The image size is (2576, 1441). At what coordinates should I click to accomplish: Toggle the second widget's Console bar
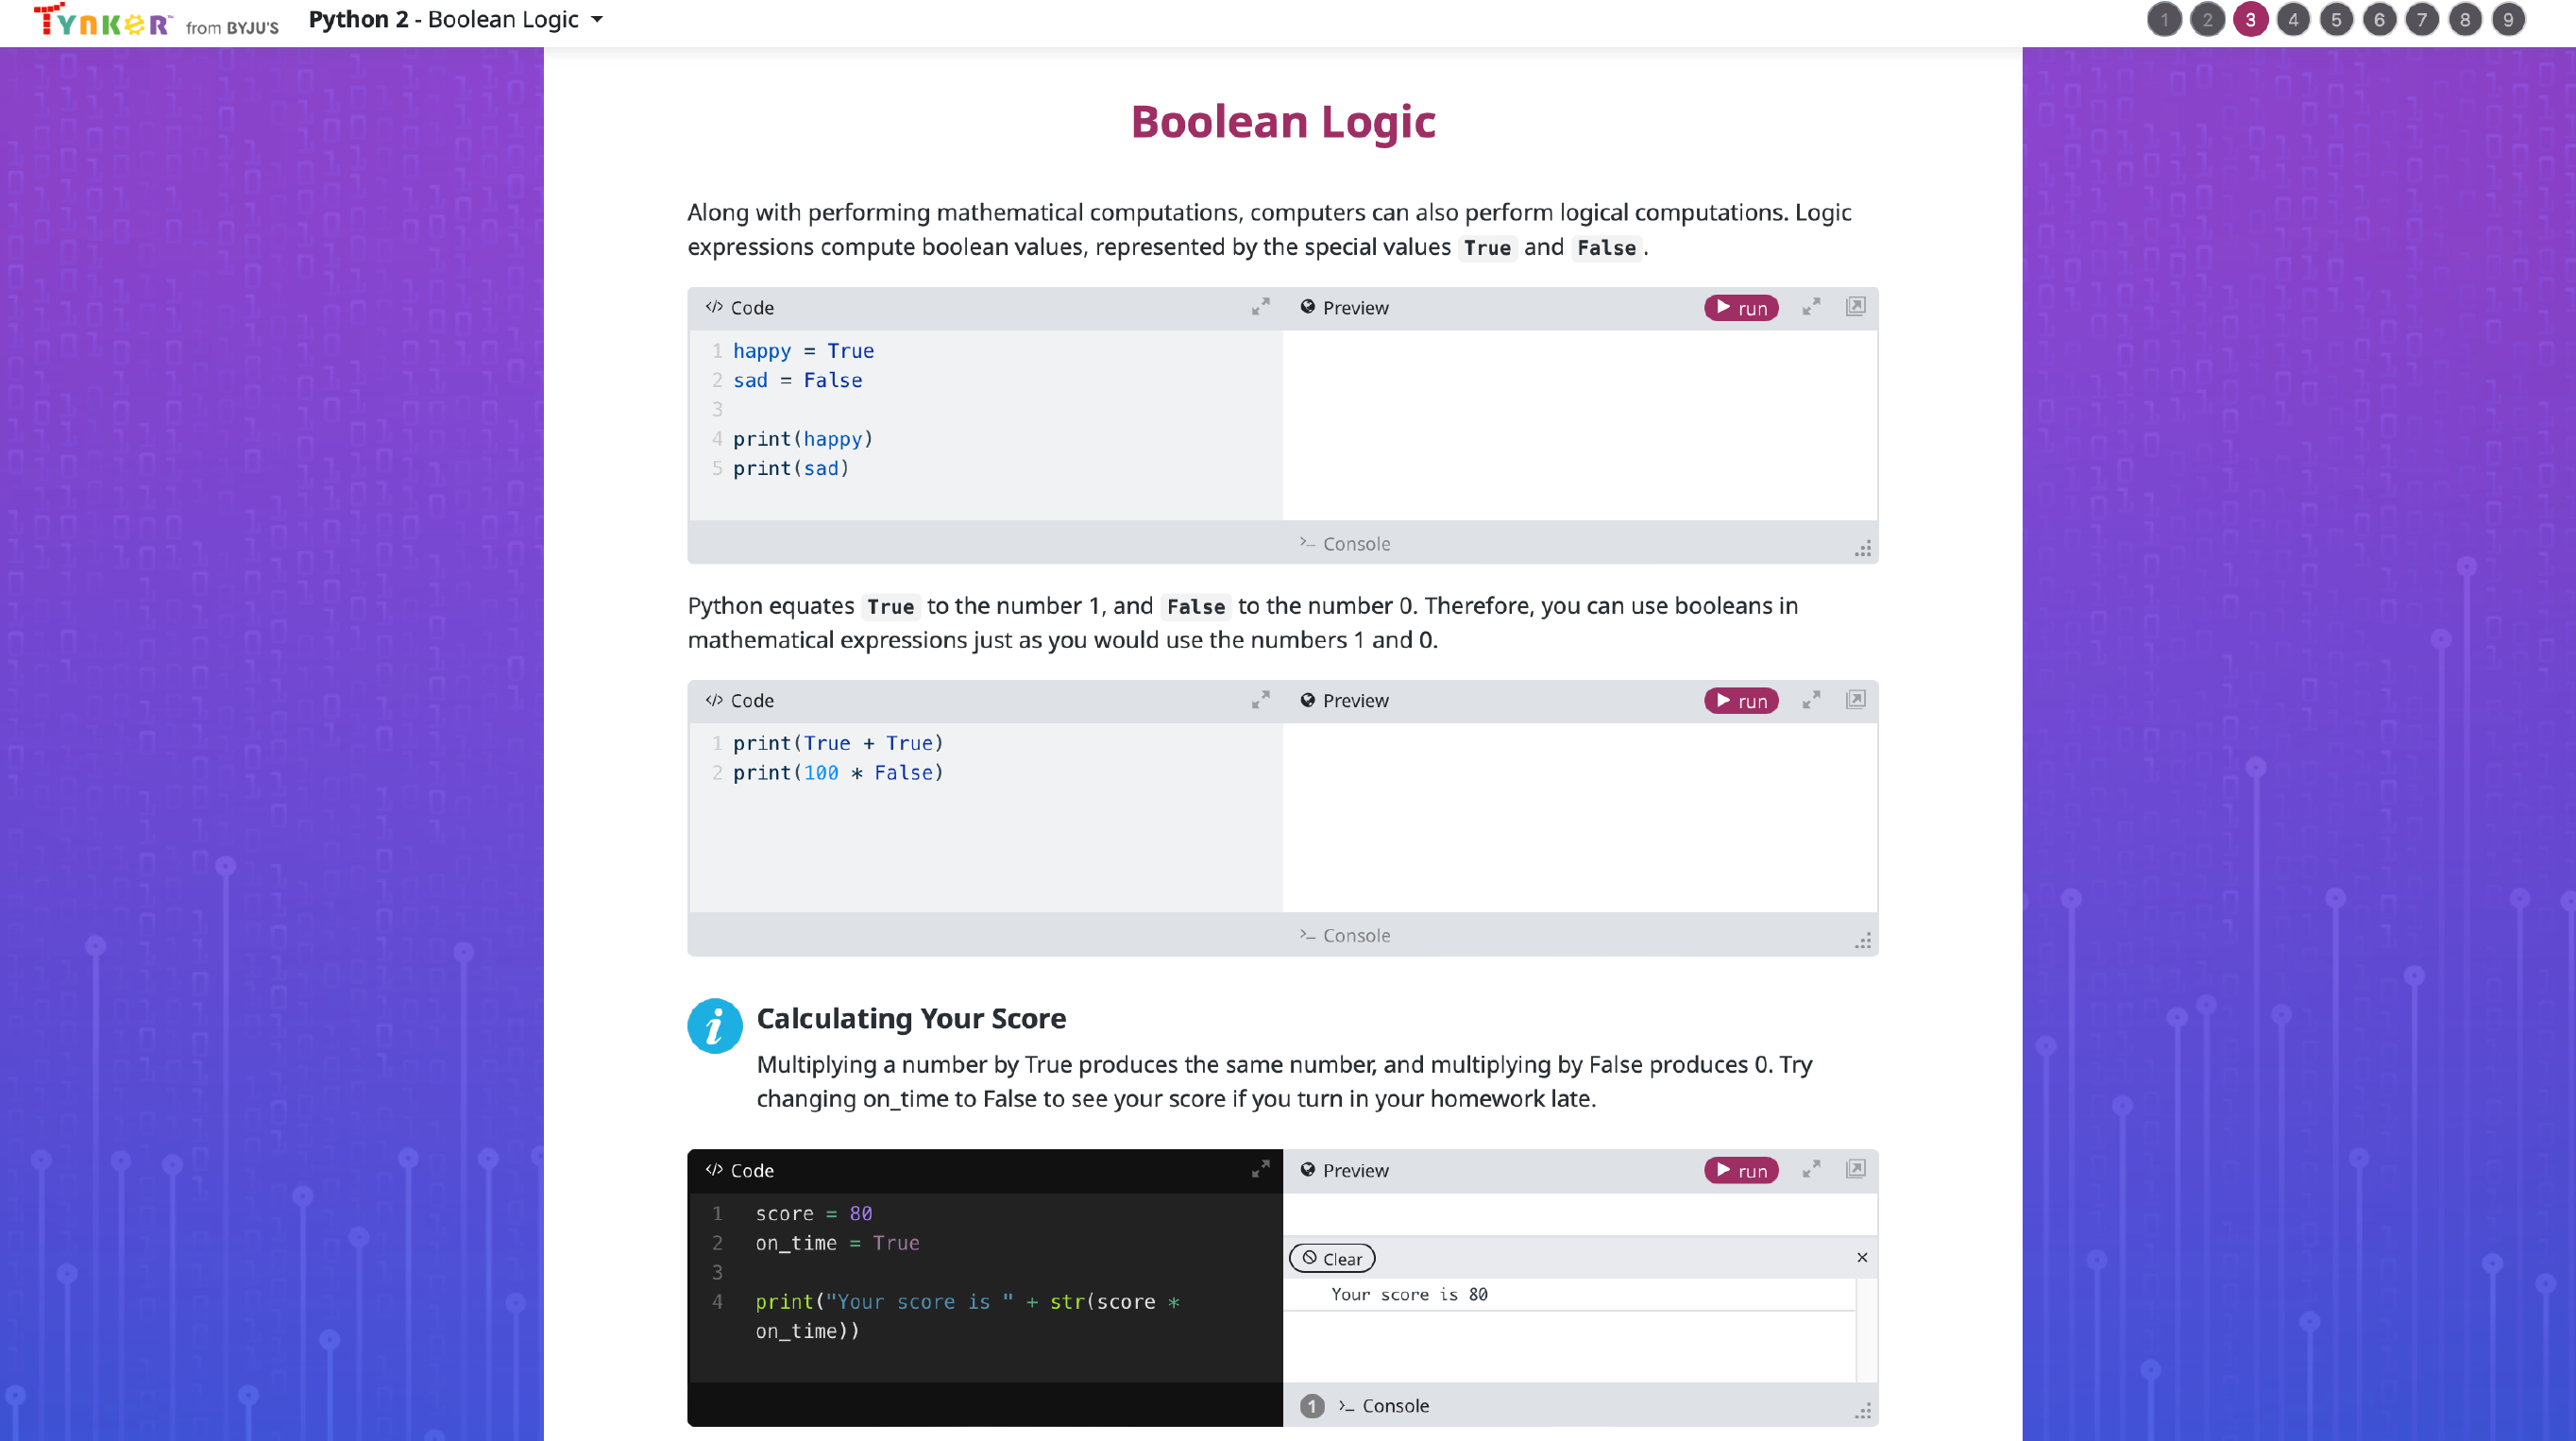(x=1345, y=936)
